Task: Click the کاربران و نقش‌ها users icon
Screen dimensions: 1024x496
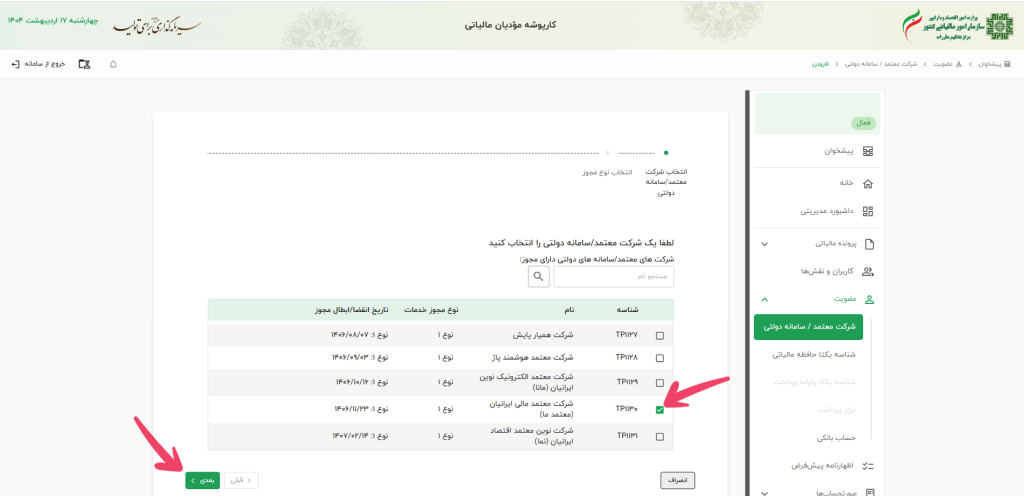Action: (867, 271)
